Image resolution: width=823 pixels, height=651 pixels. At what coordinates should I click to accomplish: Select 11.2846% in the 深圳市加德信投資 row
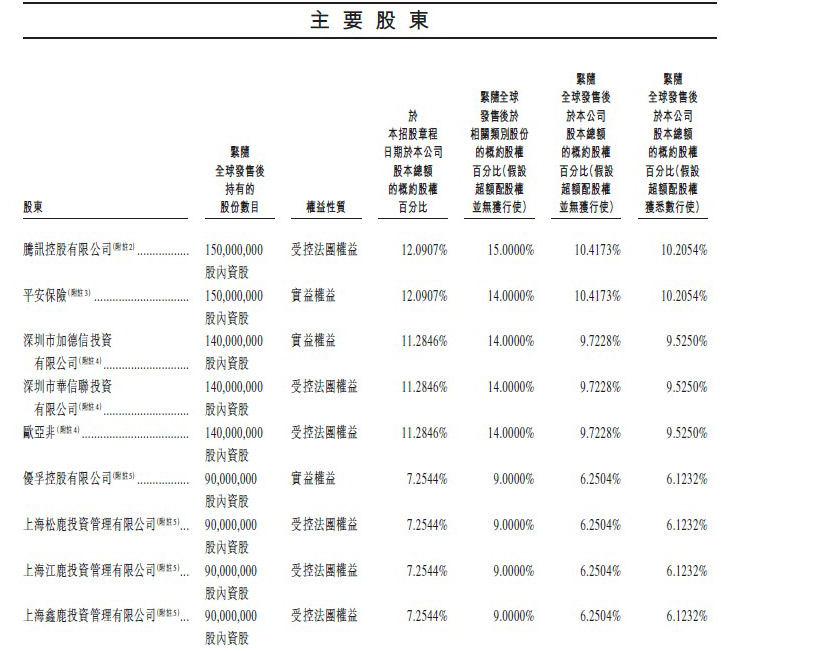(x=424, y=341)
